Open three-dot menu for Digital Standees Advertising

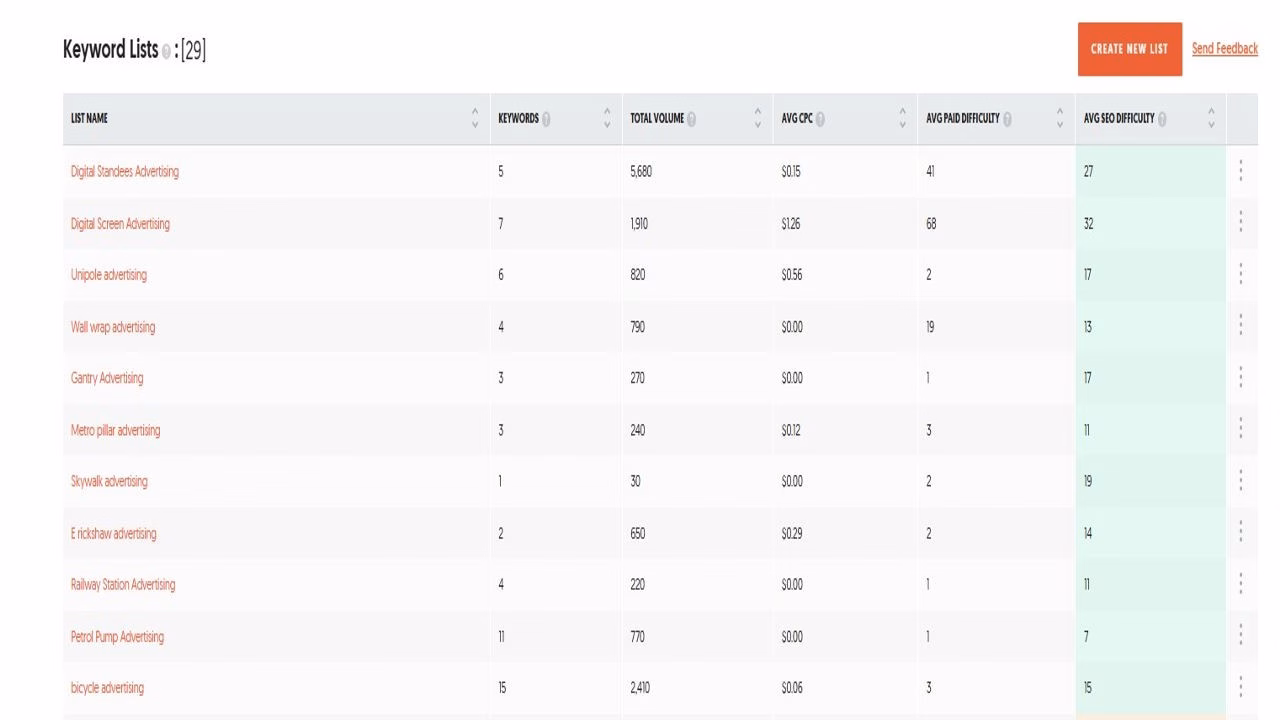1240,171
